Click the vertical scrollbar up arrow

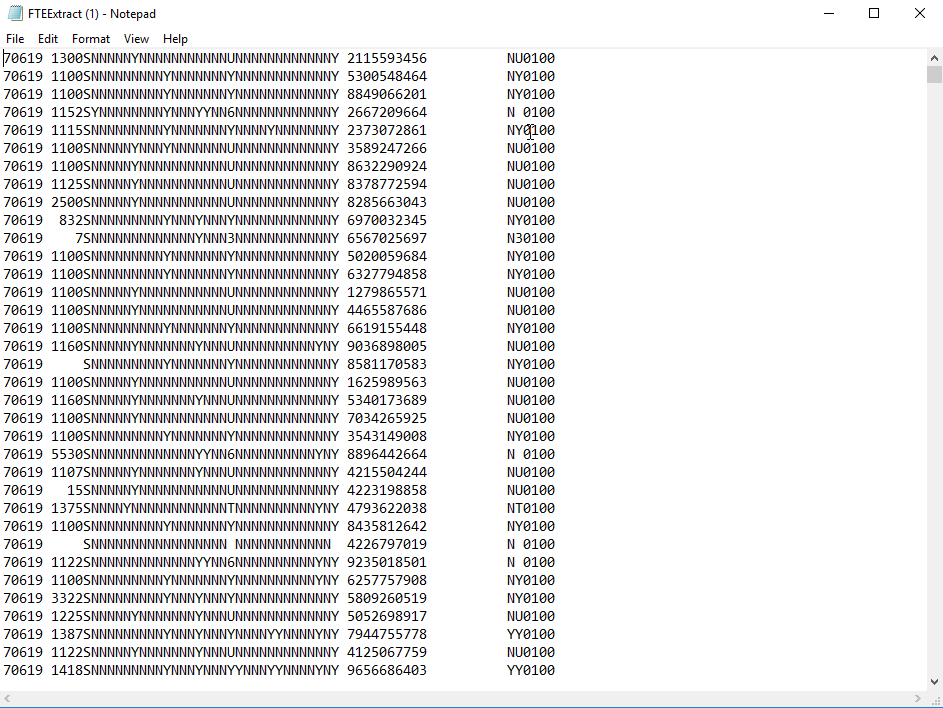point(934,58)
